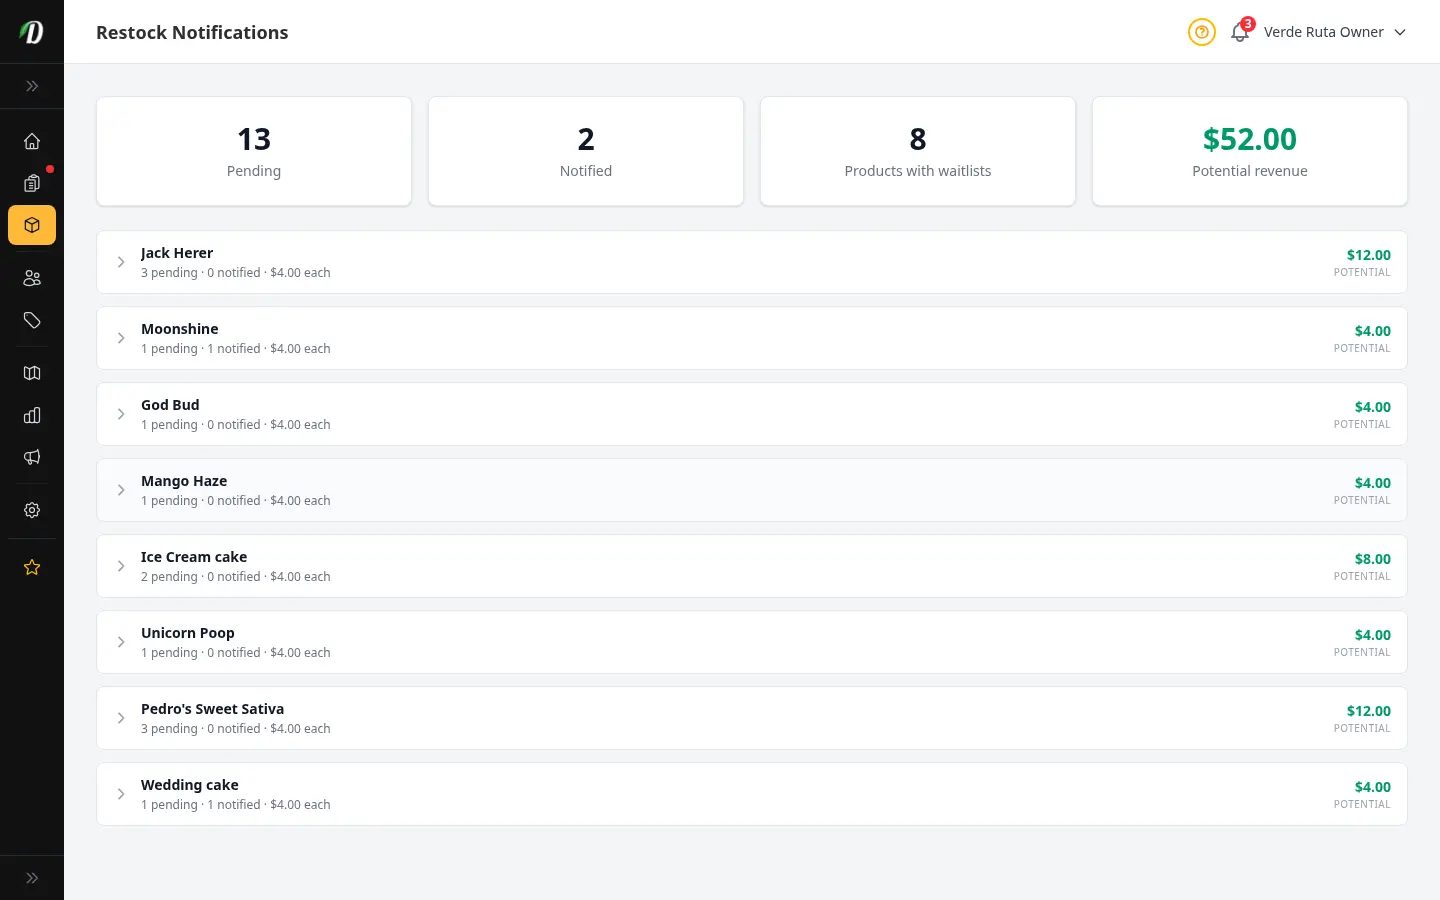Screen dimensions: 1440x900
Task: Click the Mango Haze product name
Action: point(184,481)
